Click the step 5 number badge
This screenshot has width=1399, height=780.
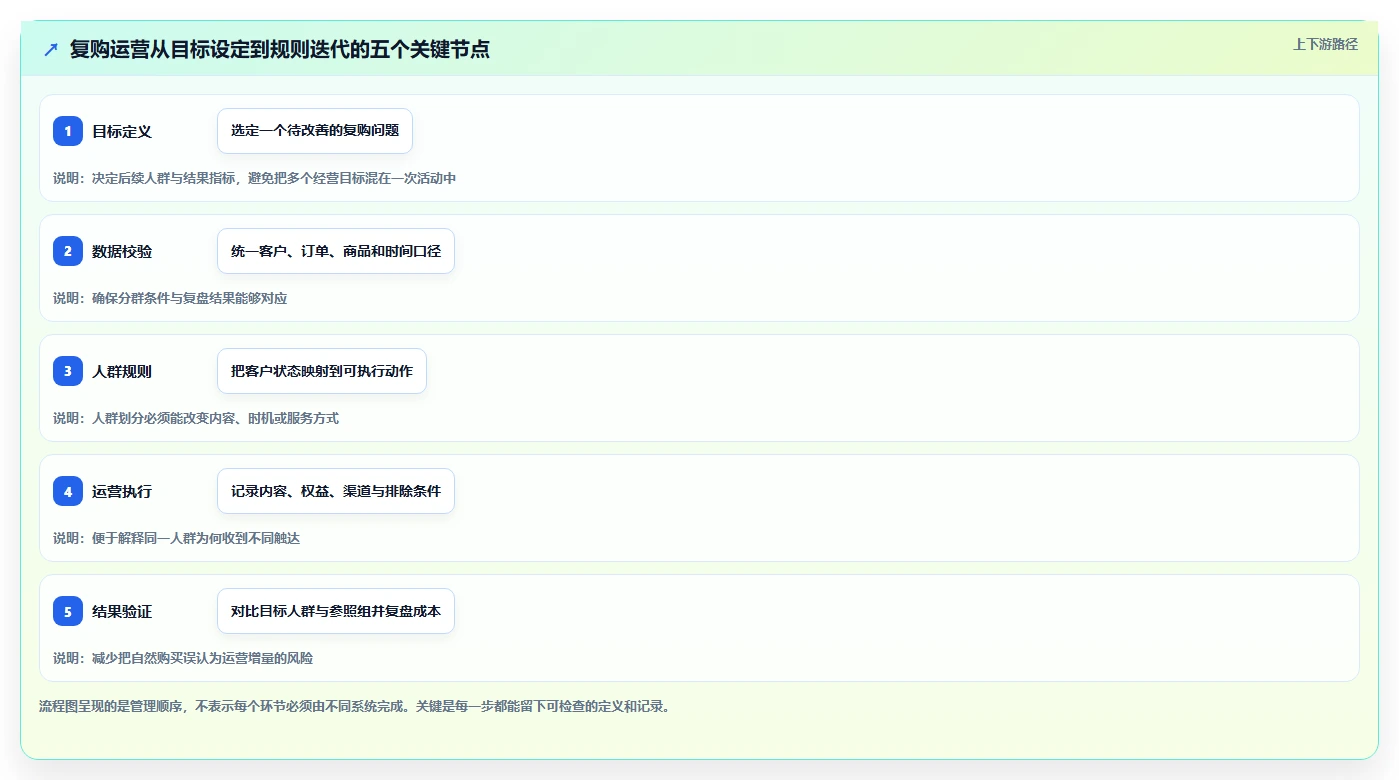click(x=68, y=611)
